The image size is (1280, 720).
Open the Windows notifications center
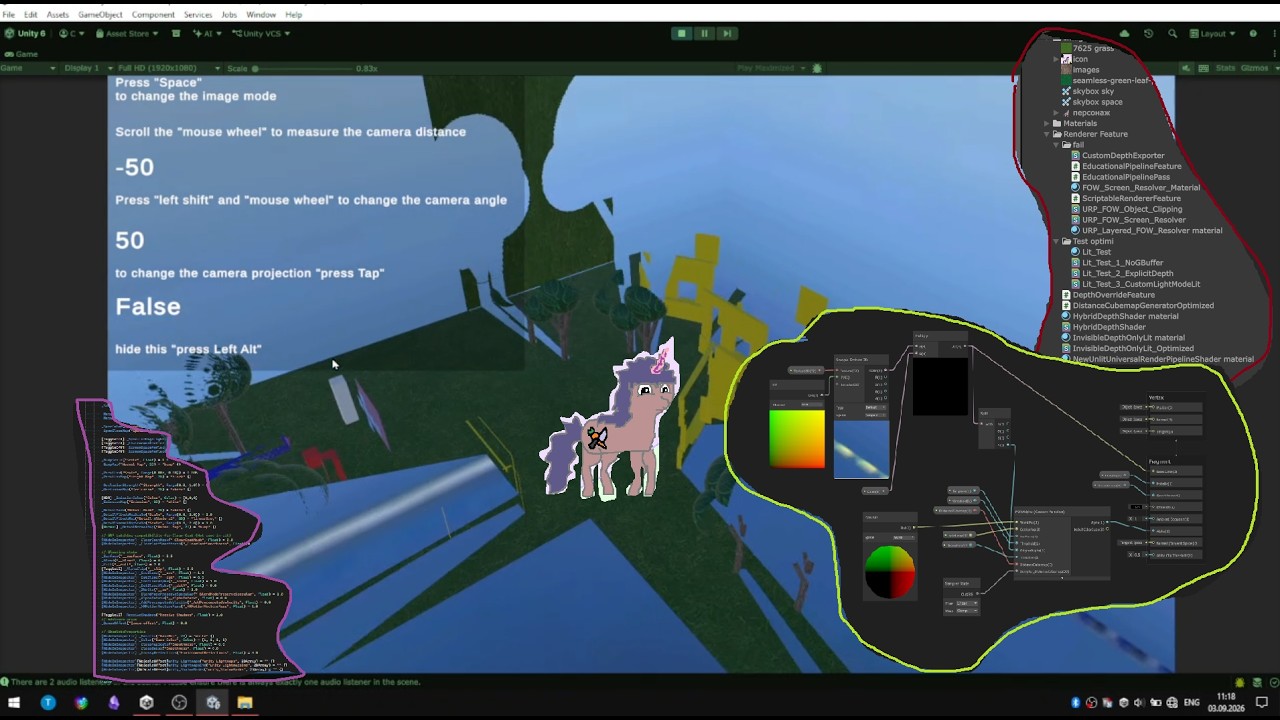[1262, 703]
